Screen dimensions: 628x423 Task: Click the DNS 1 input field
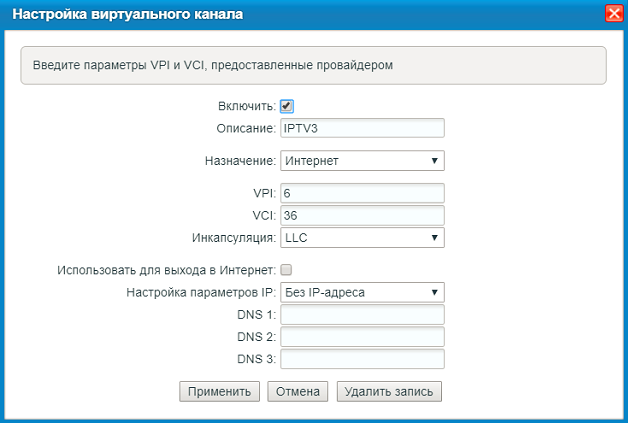(362, 315)
